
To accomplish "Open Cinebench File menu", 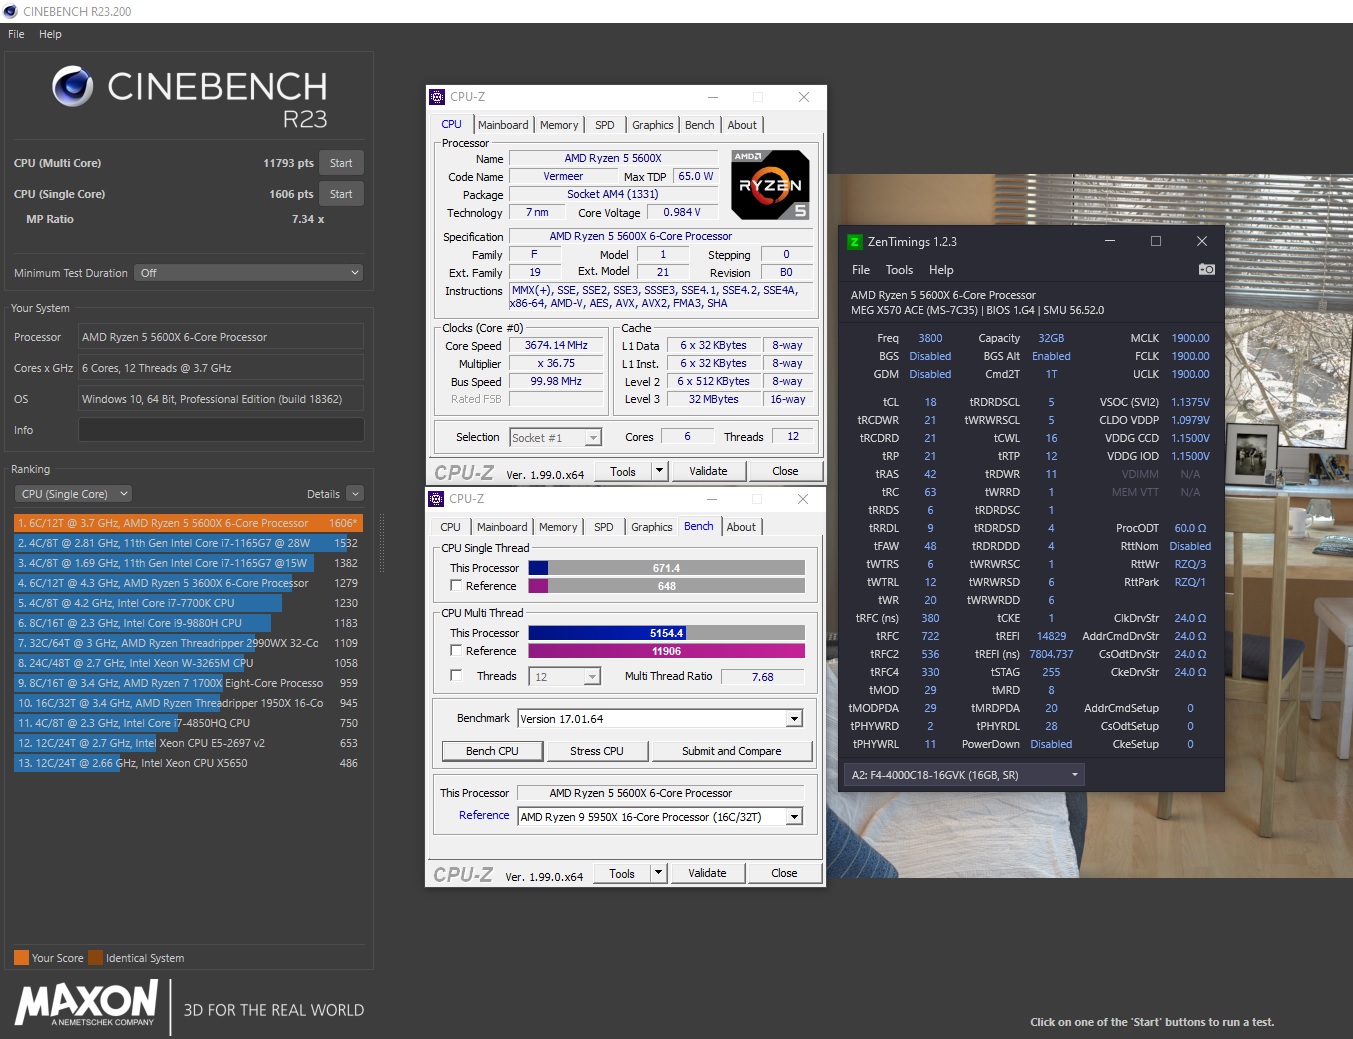I will point(16,34).
